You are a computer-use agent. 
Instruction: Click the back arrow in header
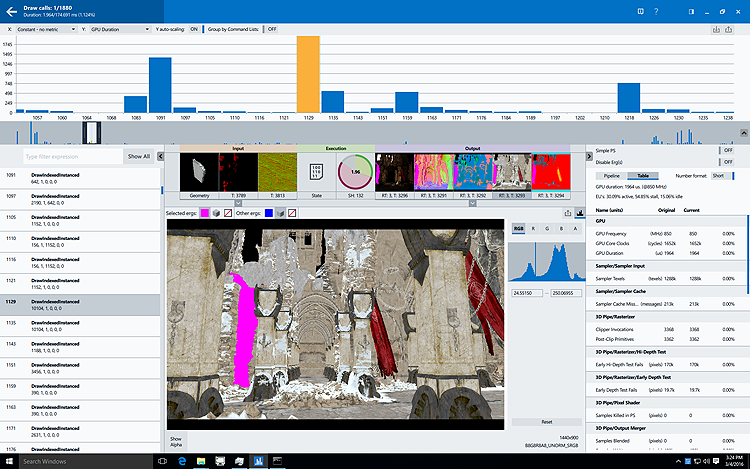coord(11,11)
